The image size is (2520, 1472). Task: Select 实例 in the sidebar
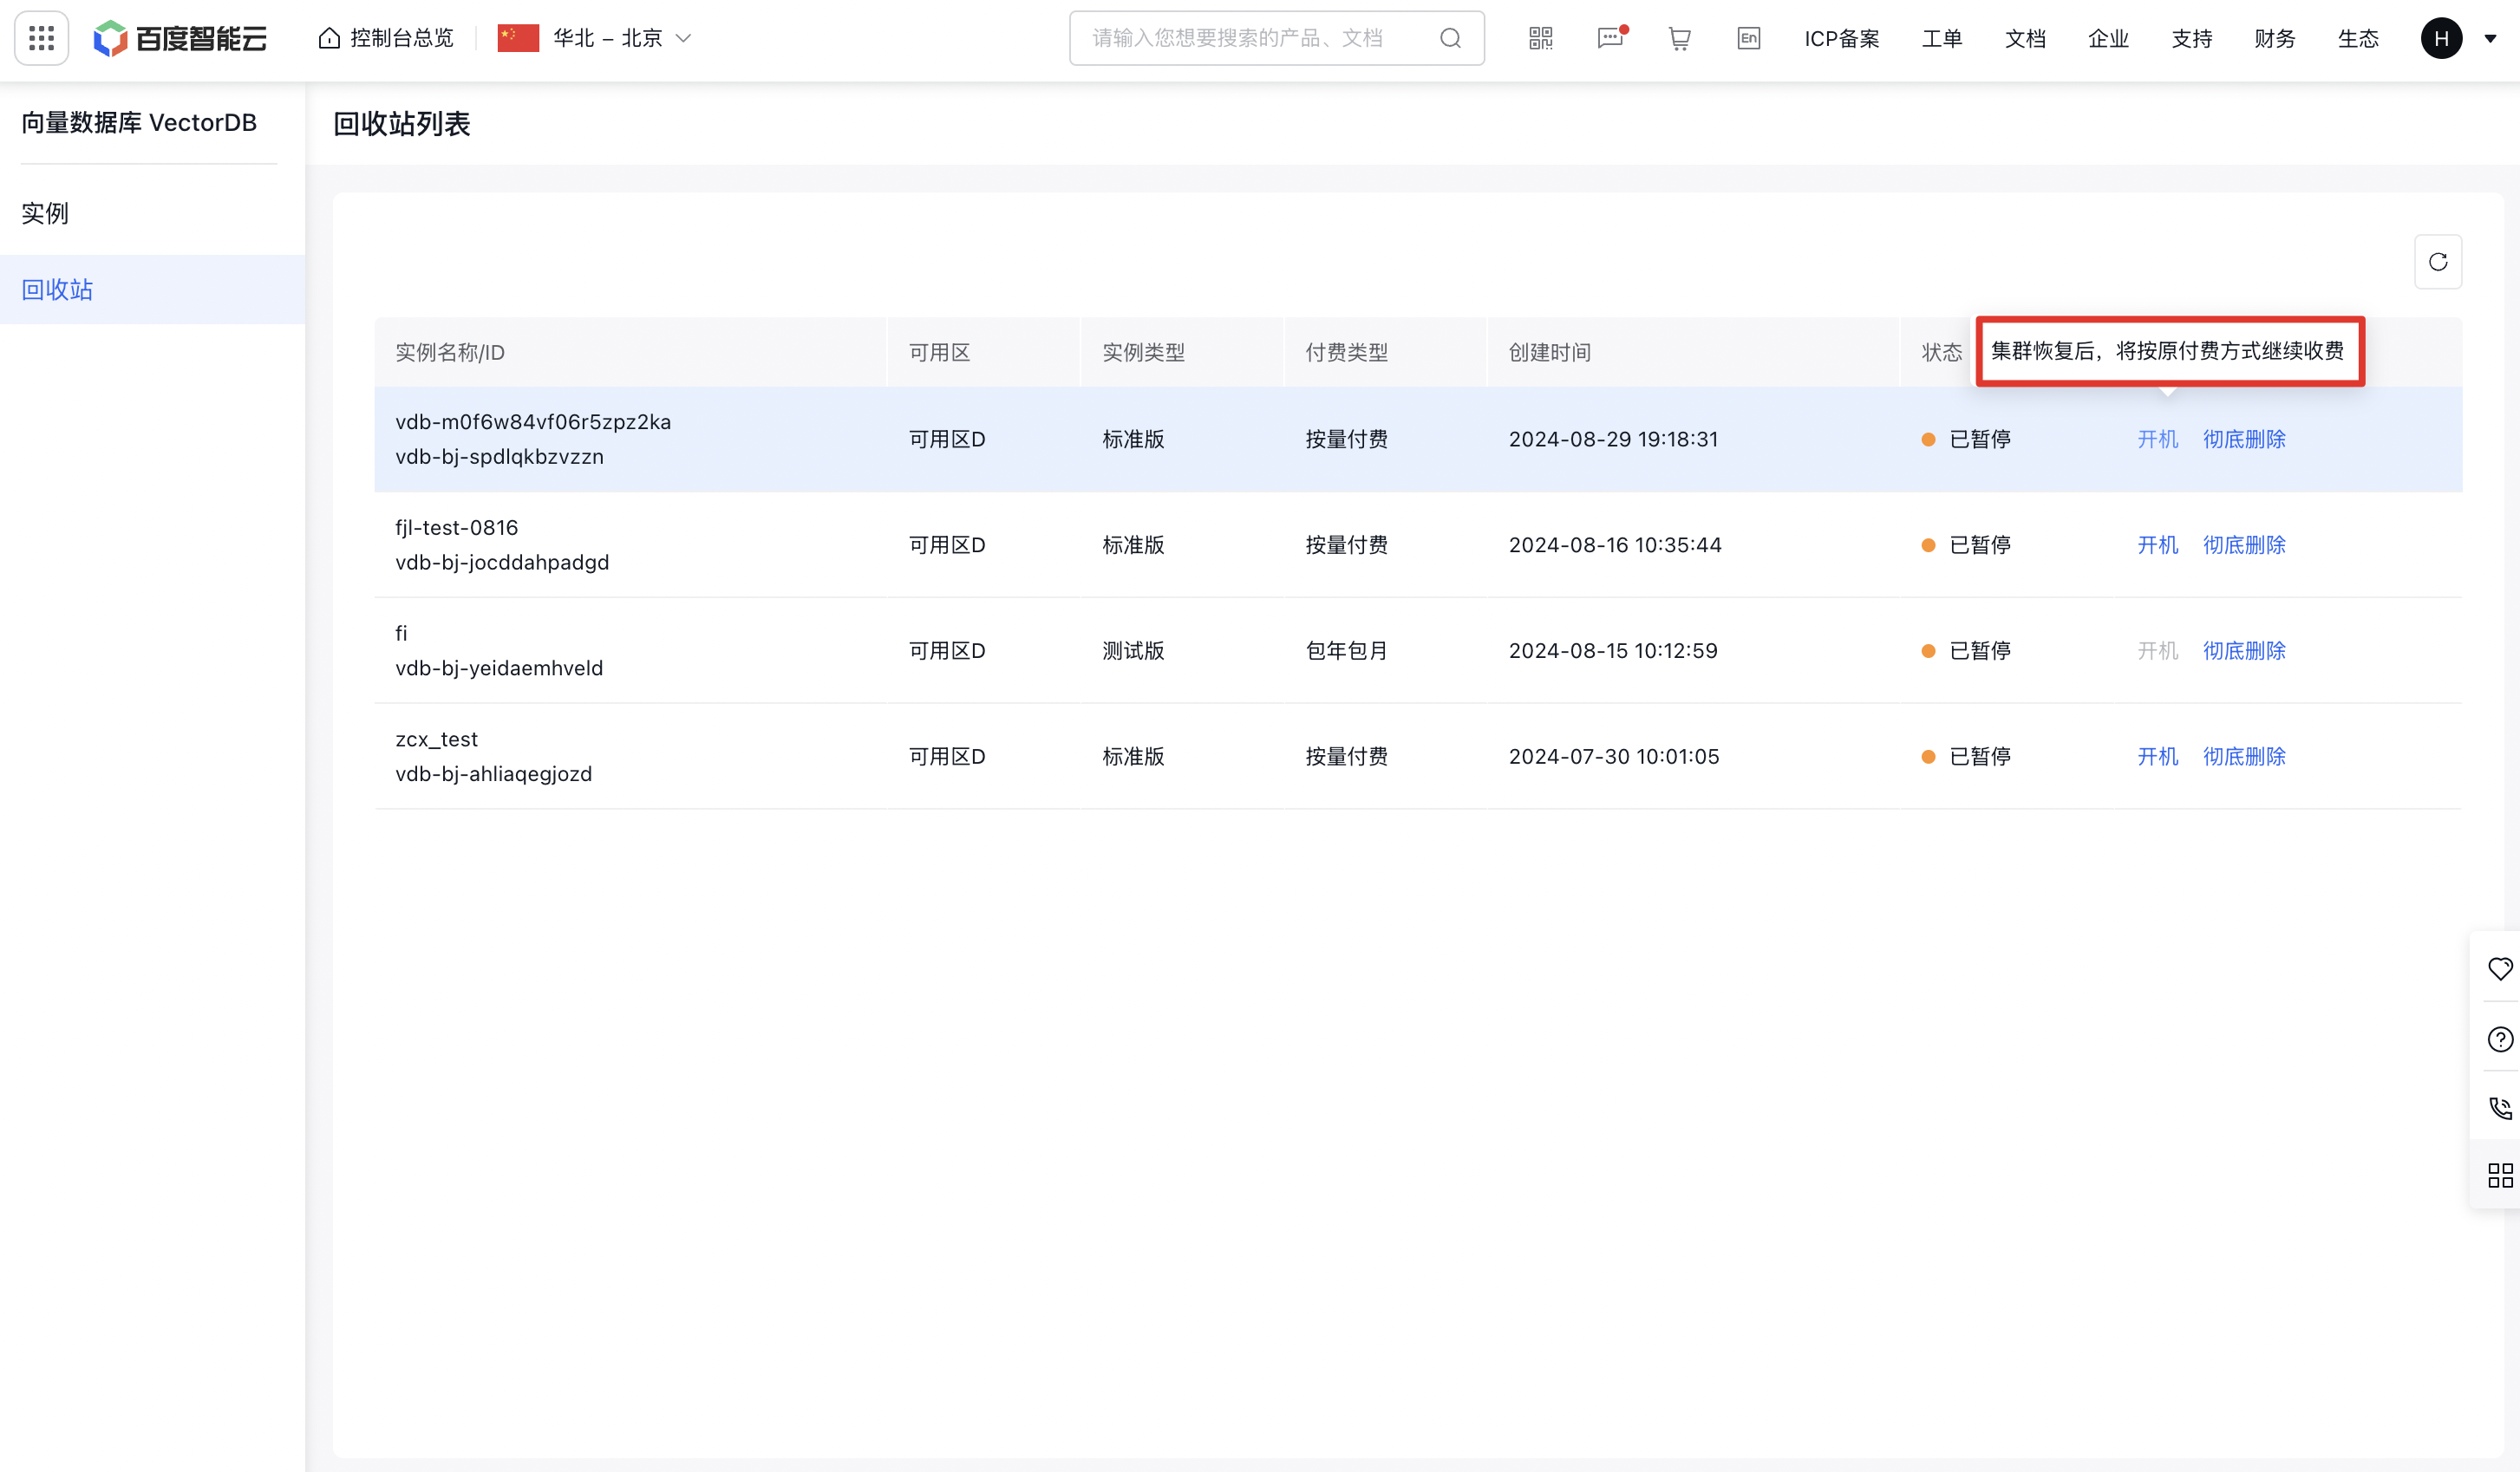click(152, 213)
